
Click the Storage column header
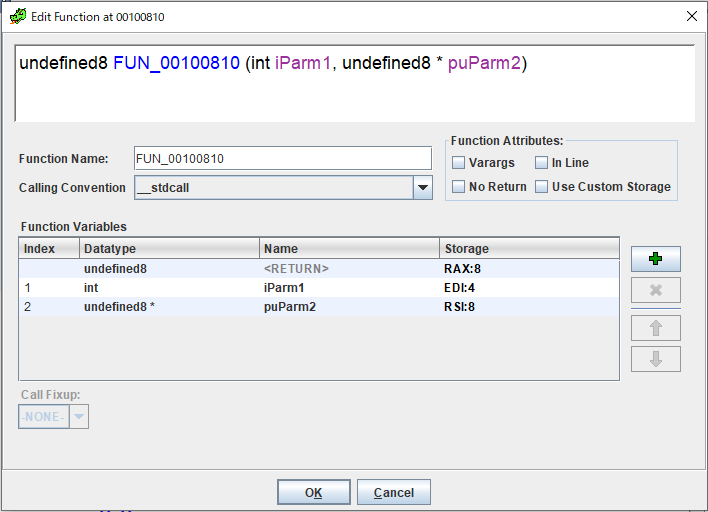click(x=529, y=248)
